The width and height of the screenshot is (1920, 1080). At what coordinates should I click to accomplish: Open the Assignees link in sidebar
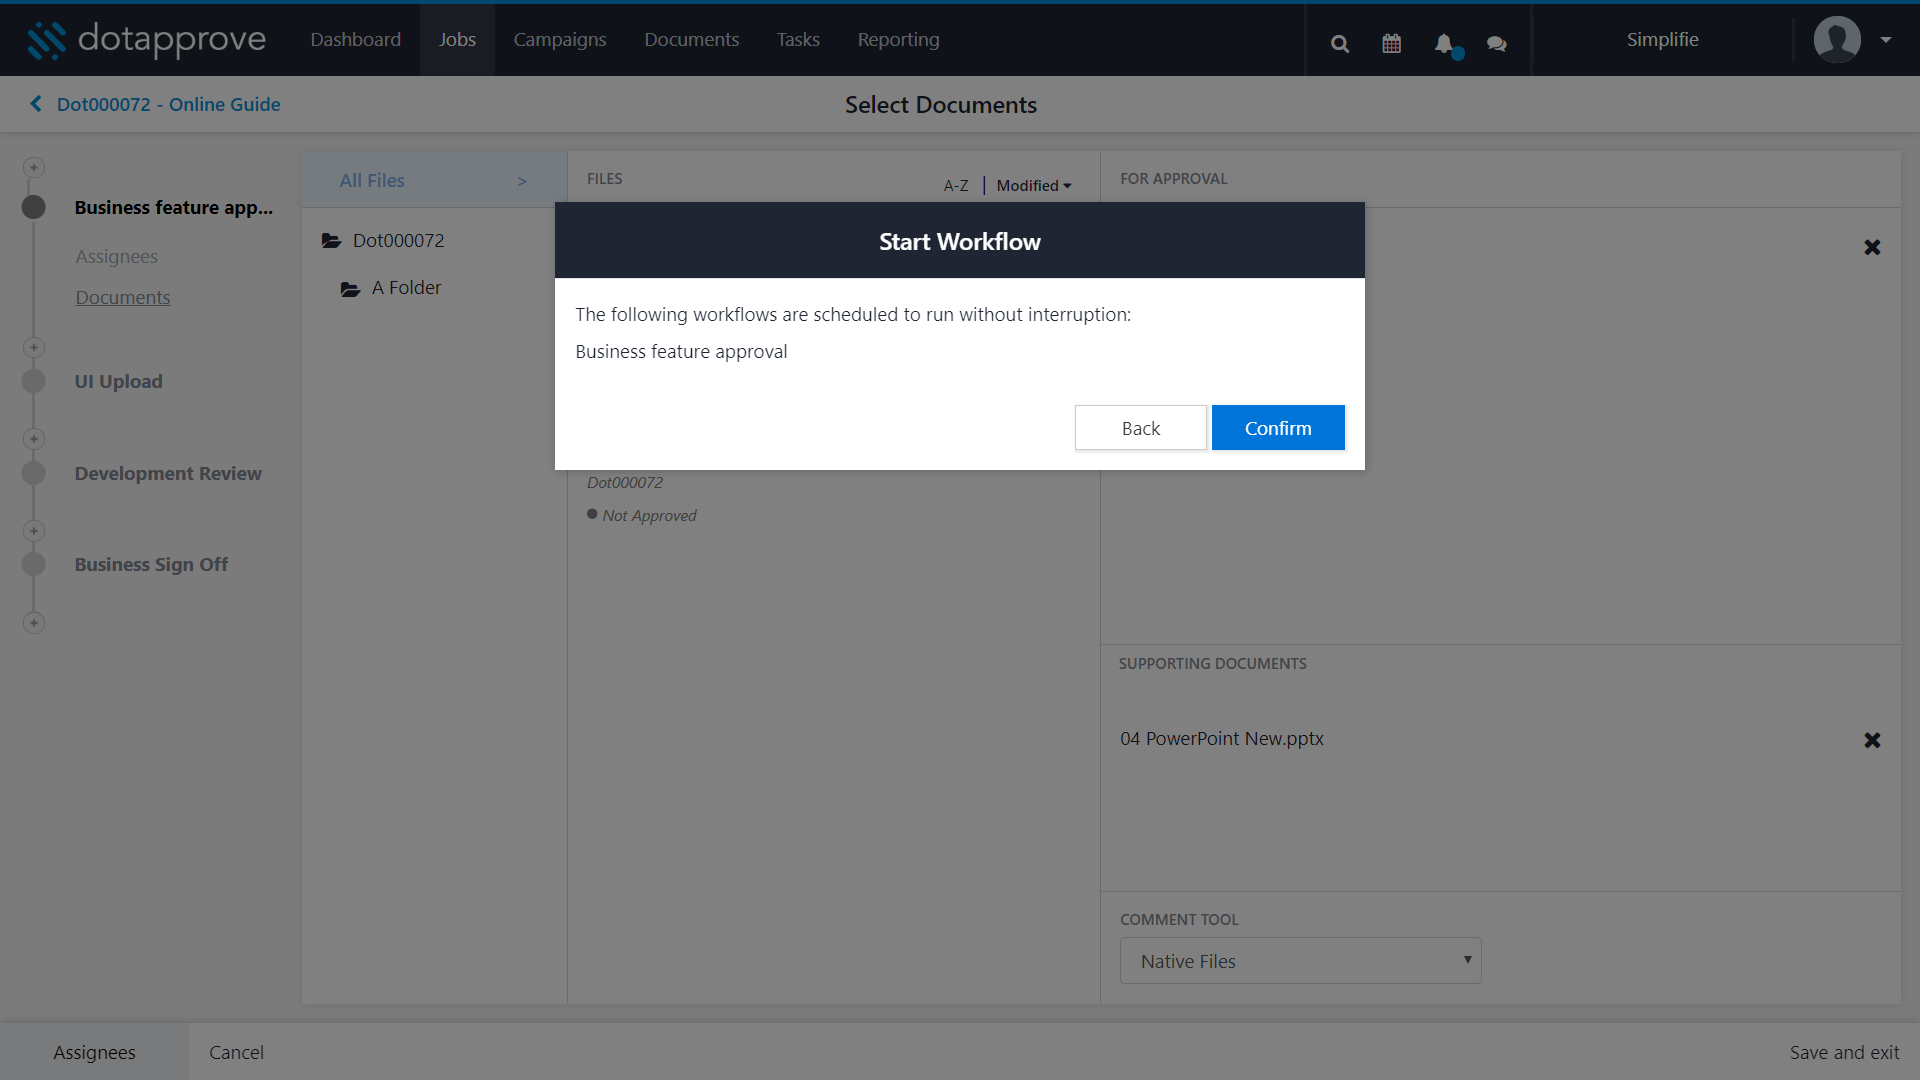[x=116, y=256]
